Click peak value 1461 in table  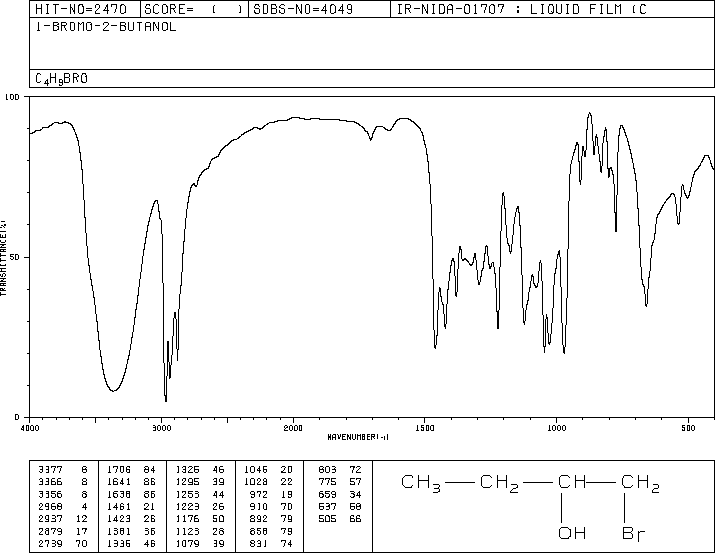pyautogui.click(x=119, y=506)
